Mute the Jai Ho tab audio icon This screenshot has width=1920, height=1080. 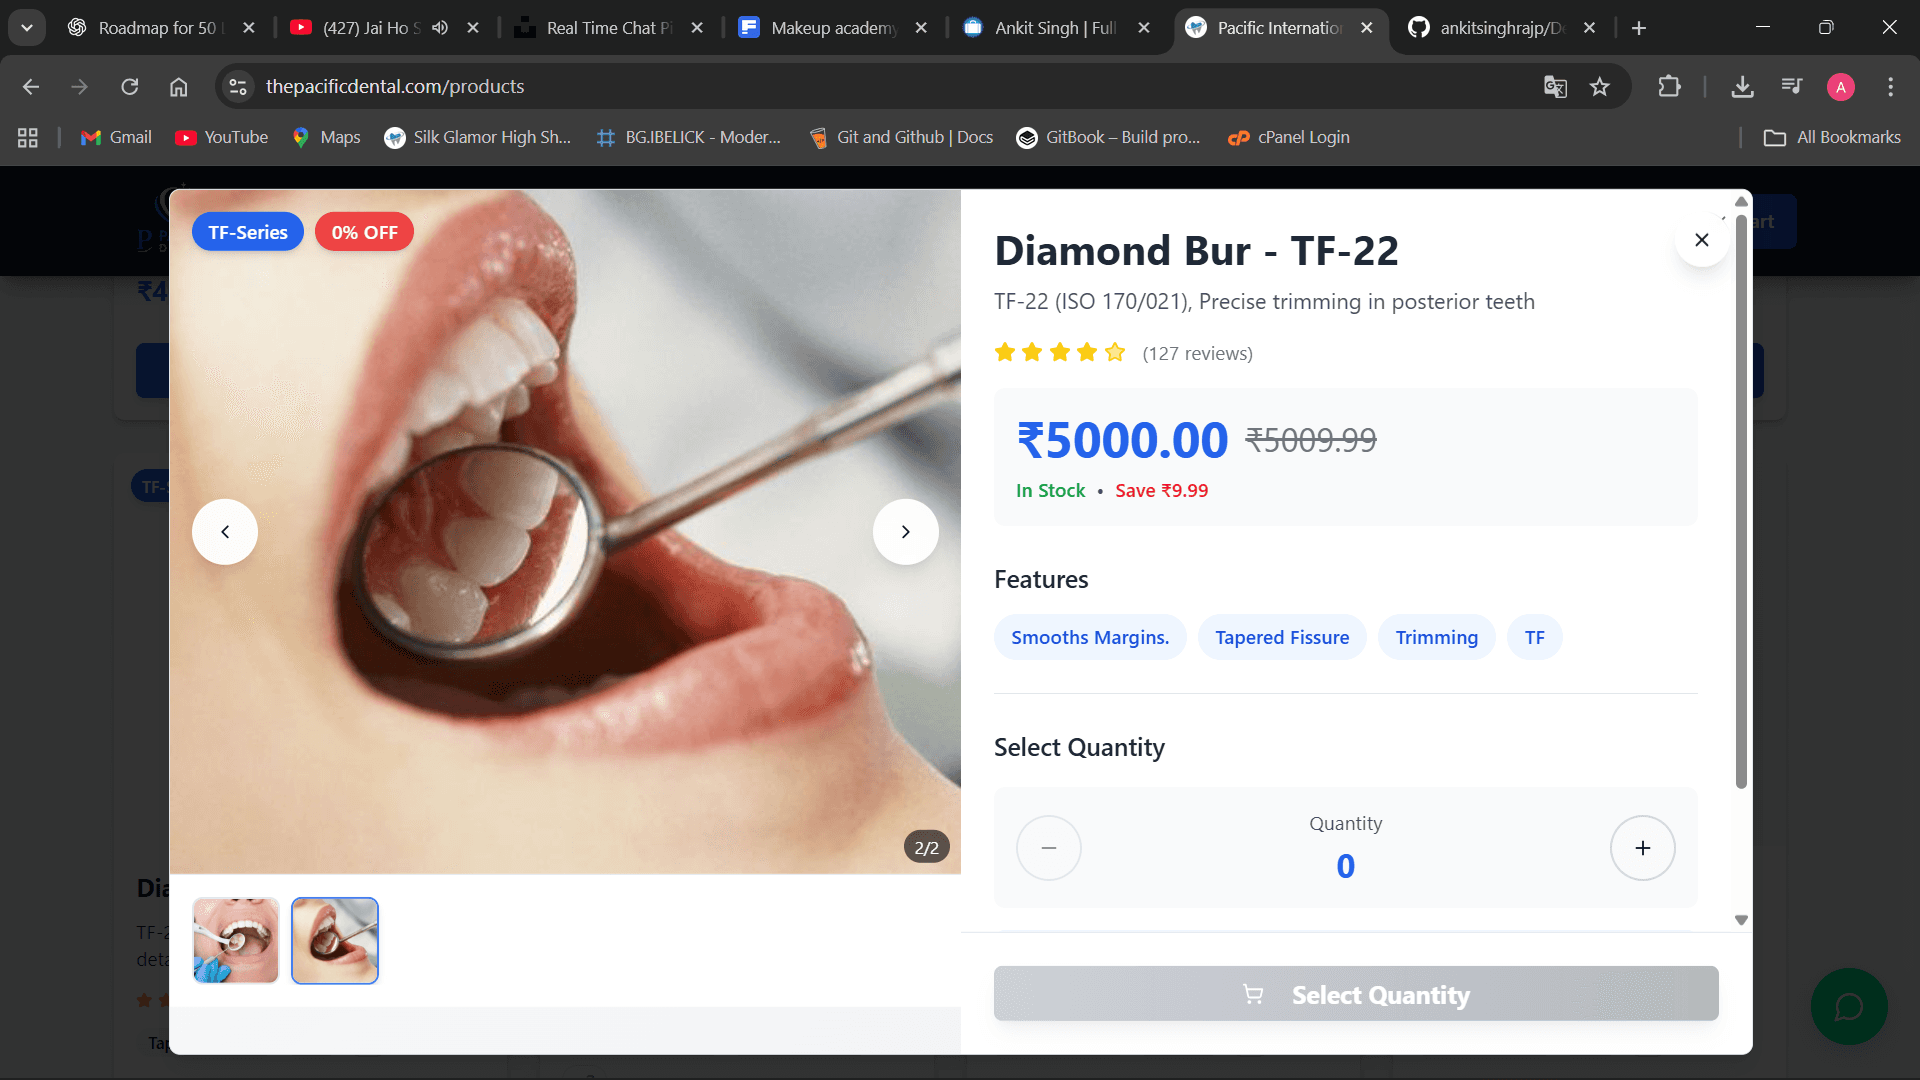coord(440,28)
